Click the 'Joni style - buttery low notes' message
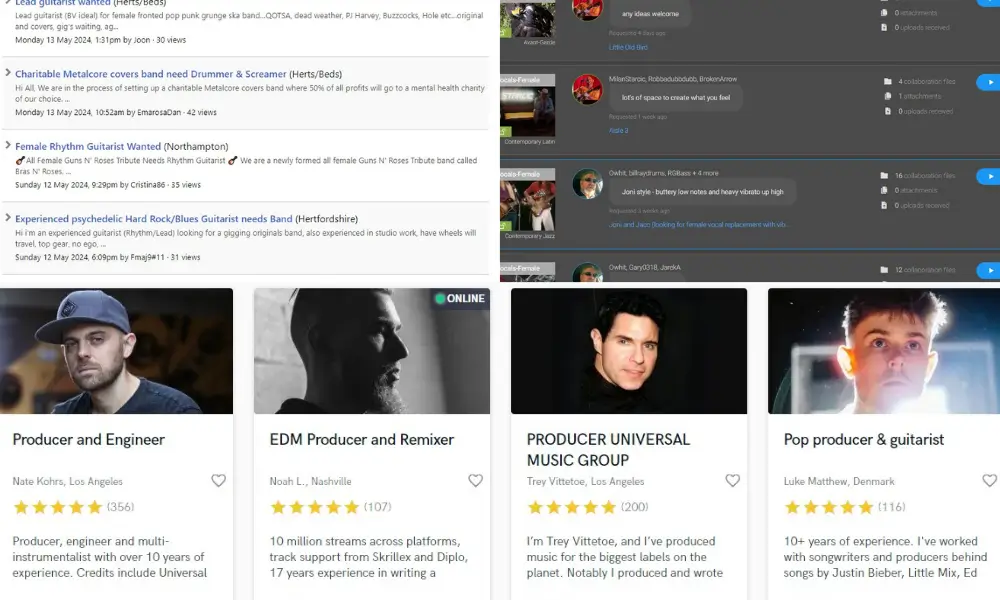This screenshot has height=600, width=1000. click(703, 192)
